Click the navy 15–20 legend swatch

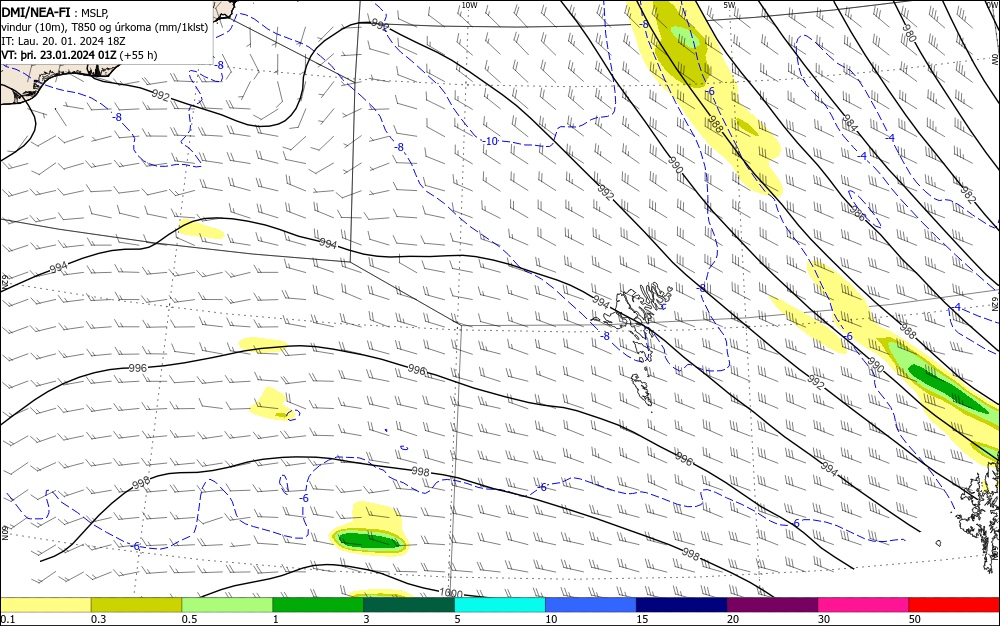(682, 604)
